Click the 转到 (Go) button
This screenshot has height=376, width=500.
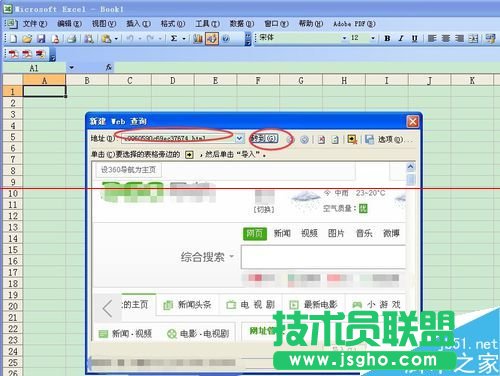pos(264,138)
